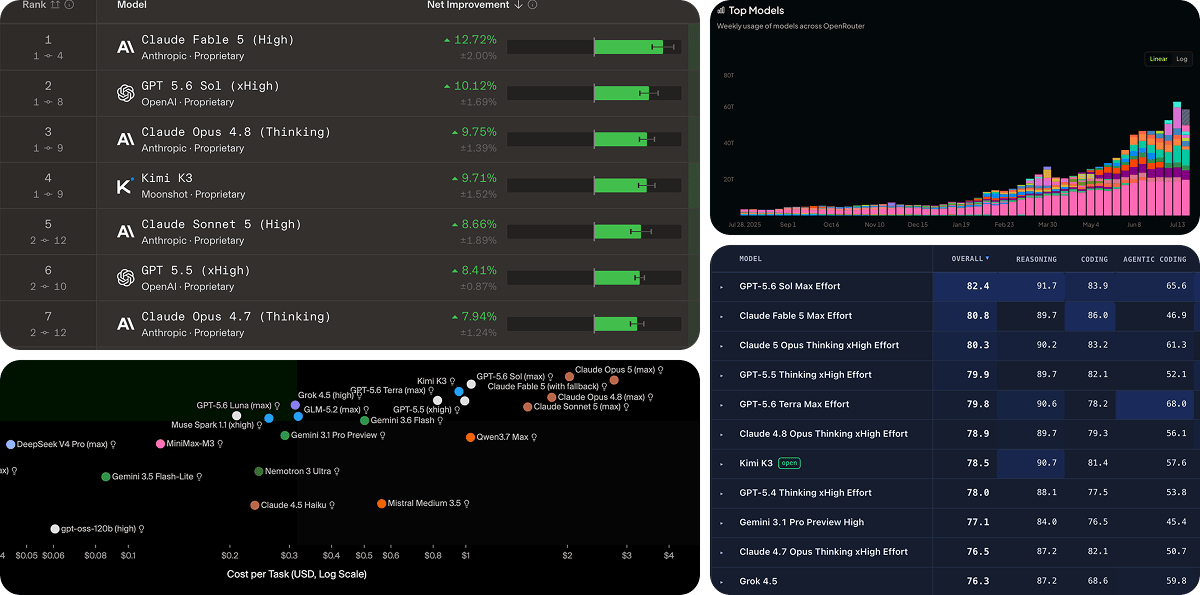This screenshot has width=1200, height=595.
Task: Click the lightbulb icon next to gpt-oss-120b (high)
Action: 142,529
